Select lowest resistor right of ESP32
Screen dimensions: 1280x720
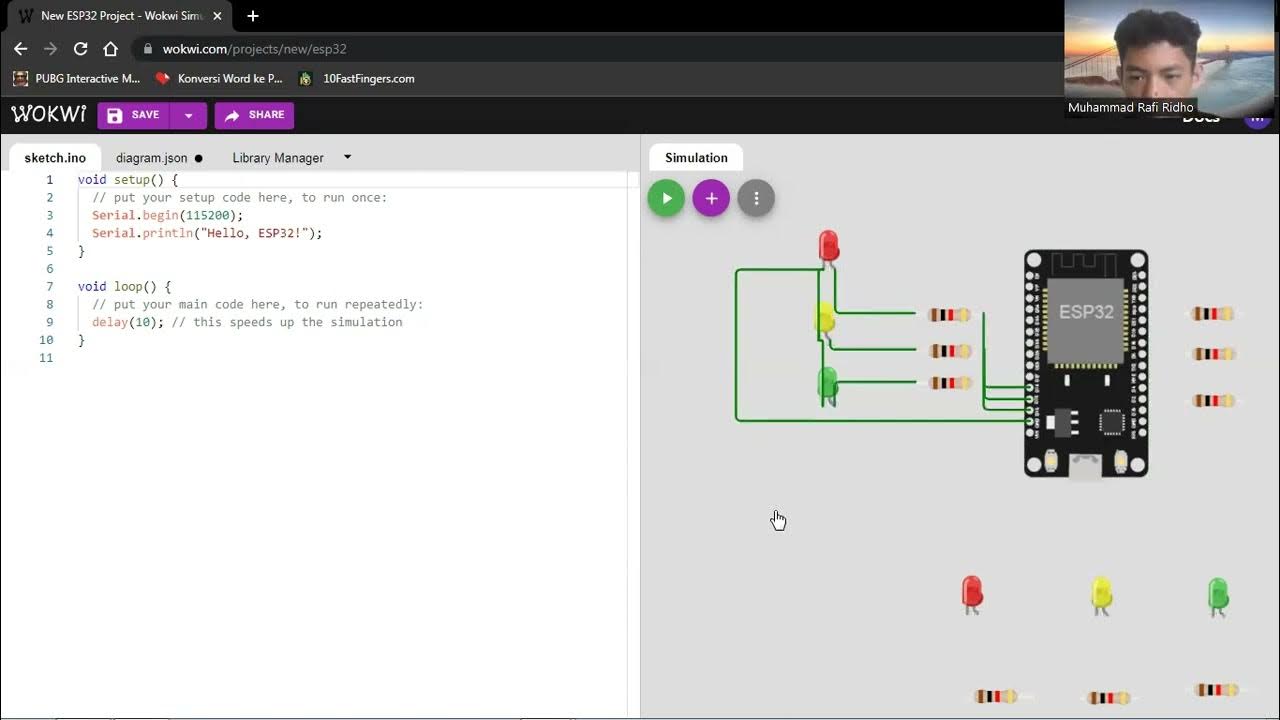[x=1213, y=401]
